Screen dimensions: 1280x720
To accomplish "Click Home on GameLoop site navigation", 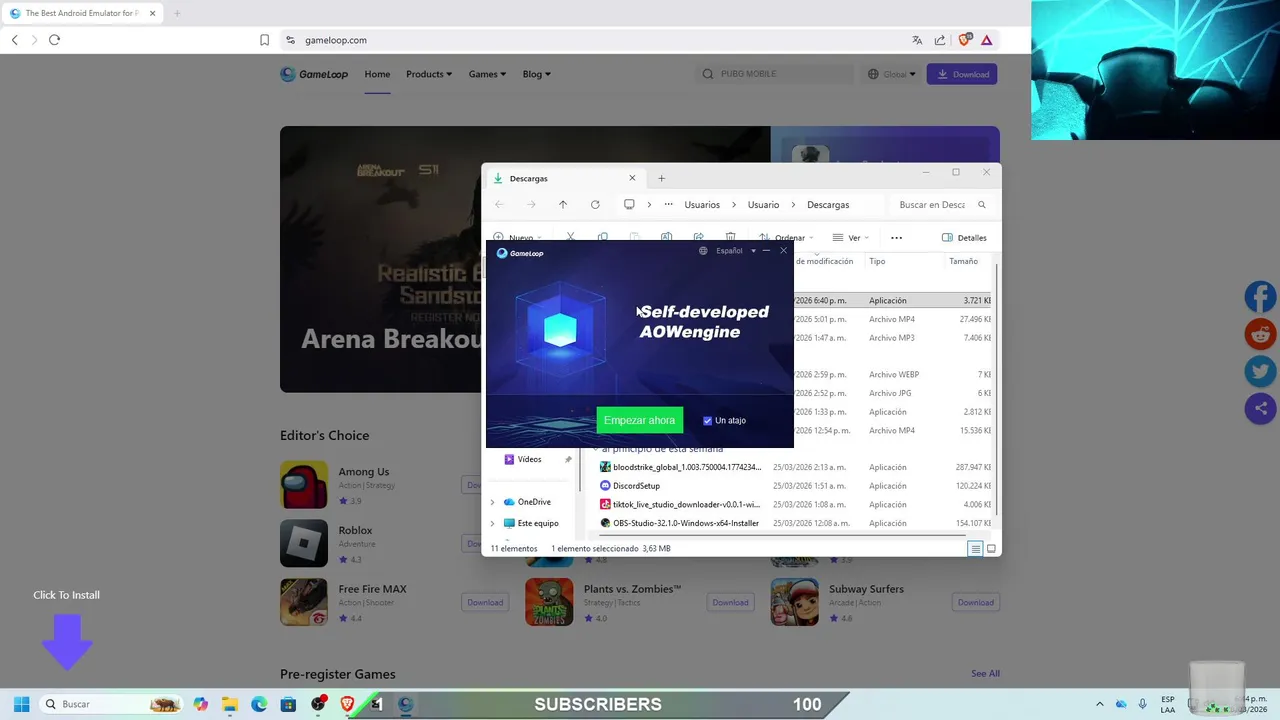I will pos(377,74).
